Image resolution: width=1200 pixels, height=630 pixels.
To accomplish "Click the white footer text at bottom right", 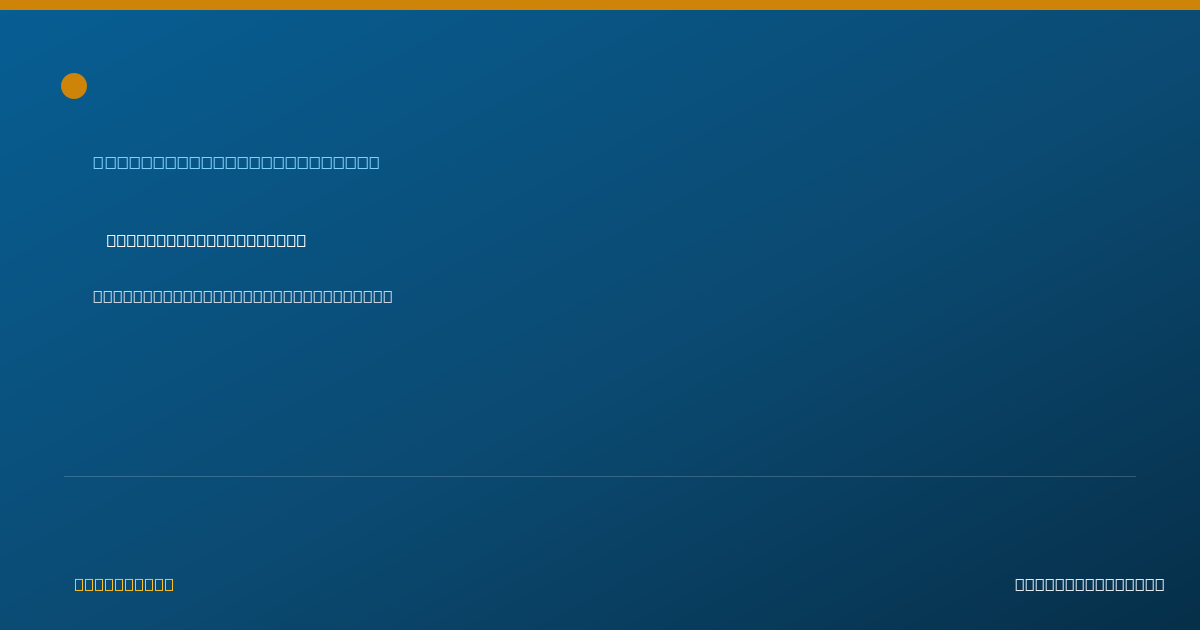I will tap(1090, 584).
